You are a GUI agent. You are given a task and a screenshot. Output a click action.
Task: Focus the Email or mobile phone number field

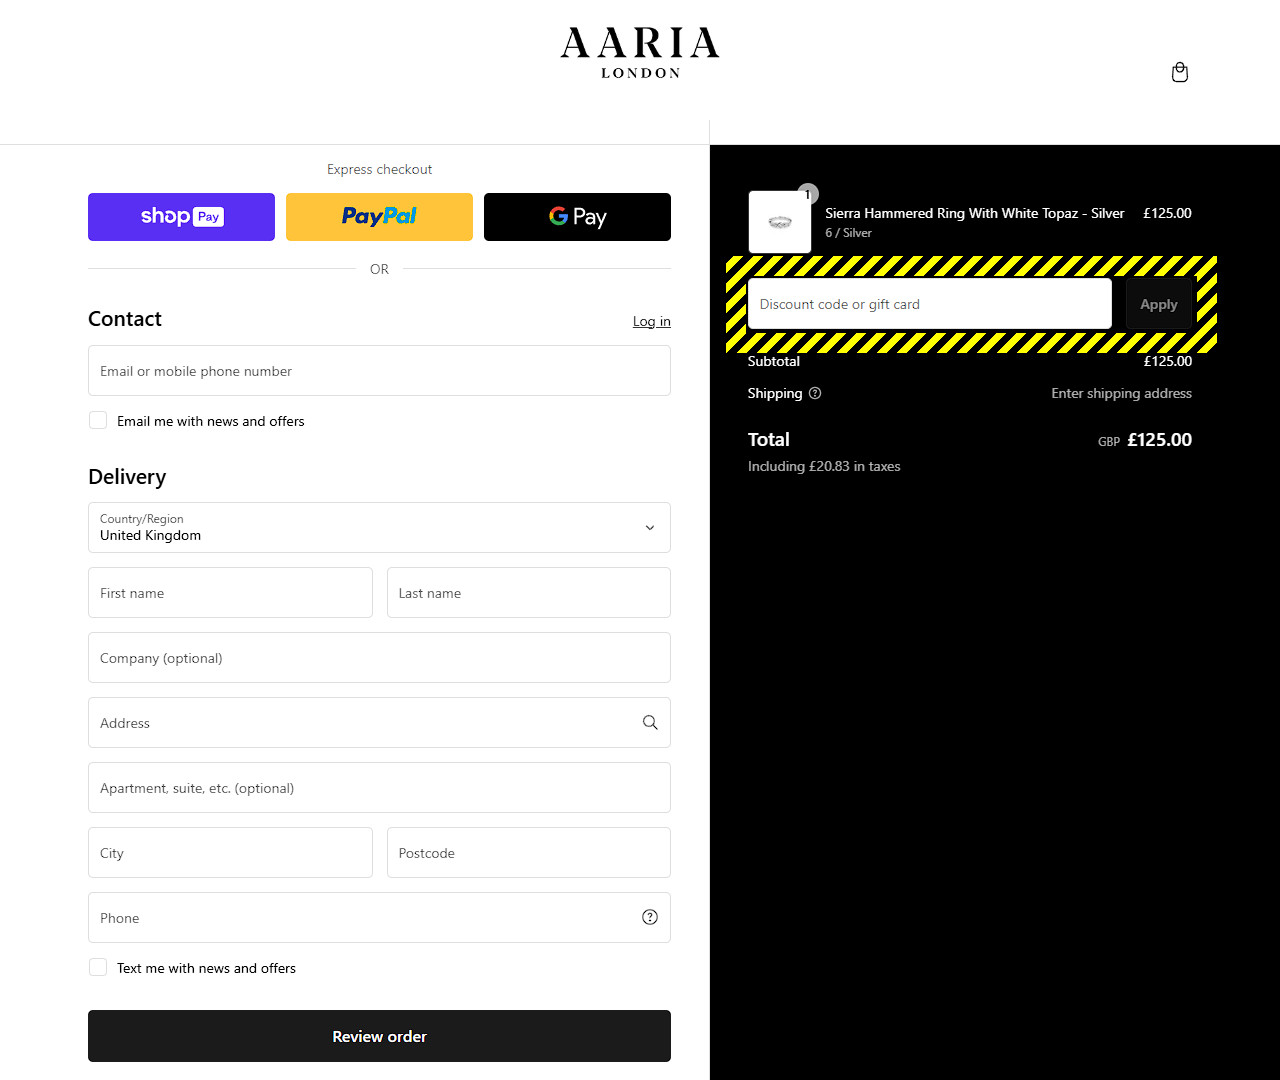tap(379, 371)
